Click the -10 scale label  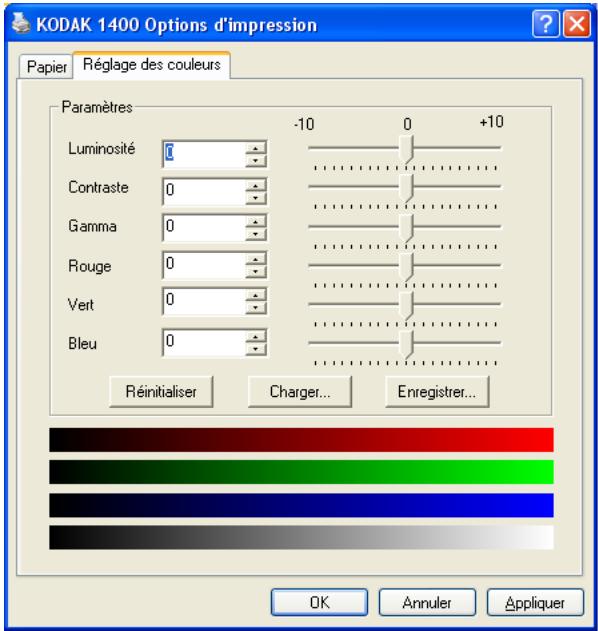304,124
